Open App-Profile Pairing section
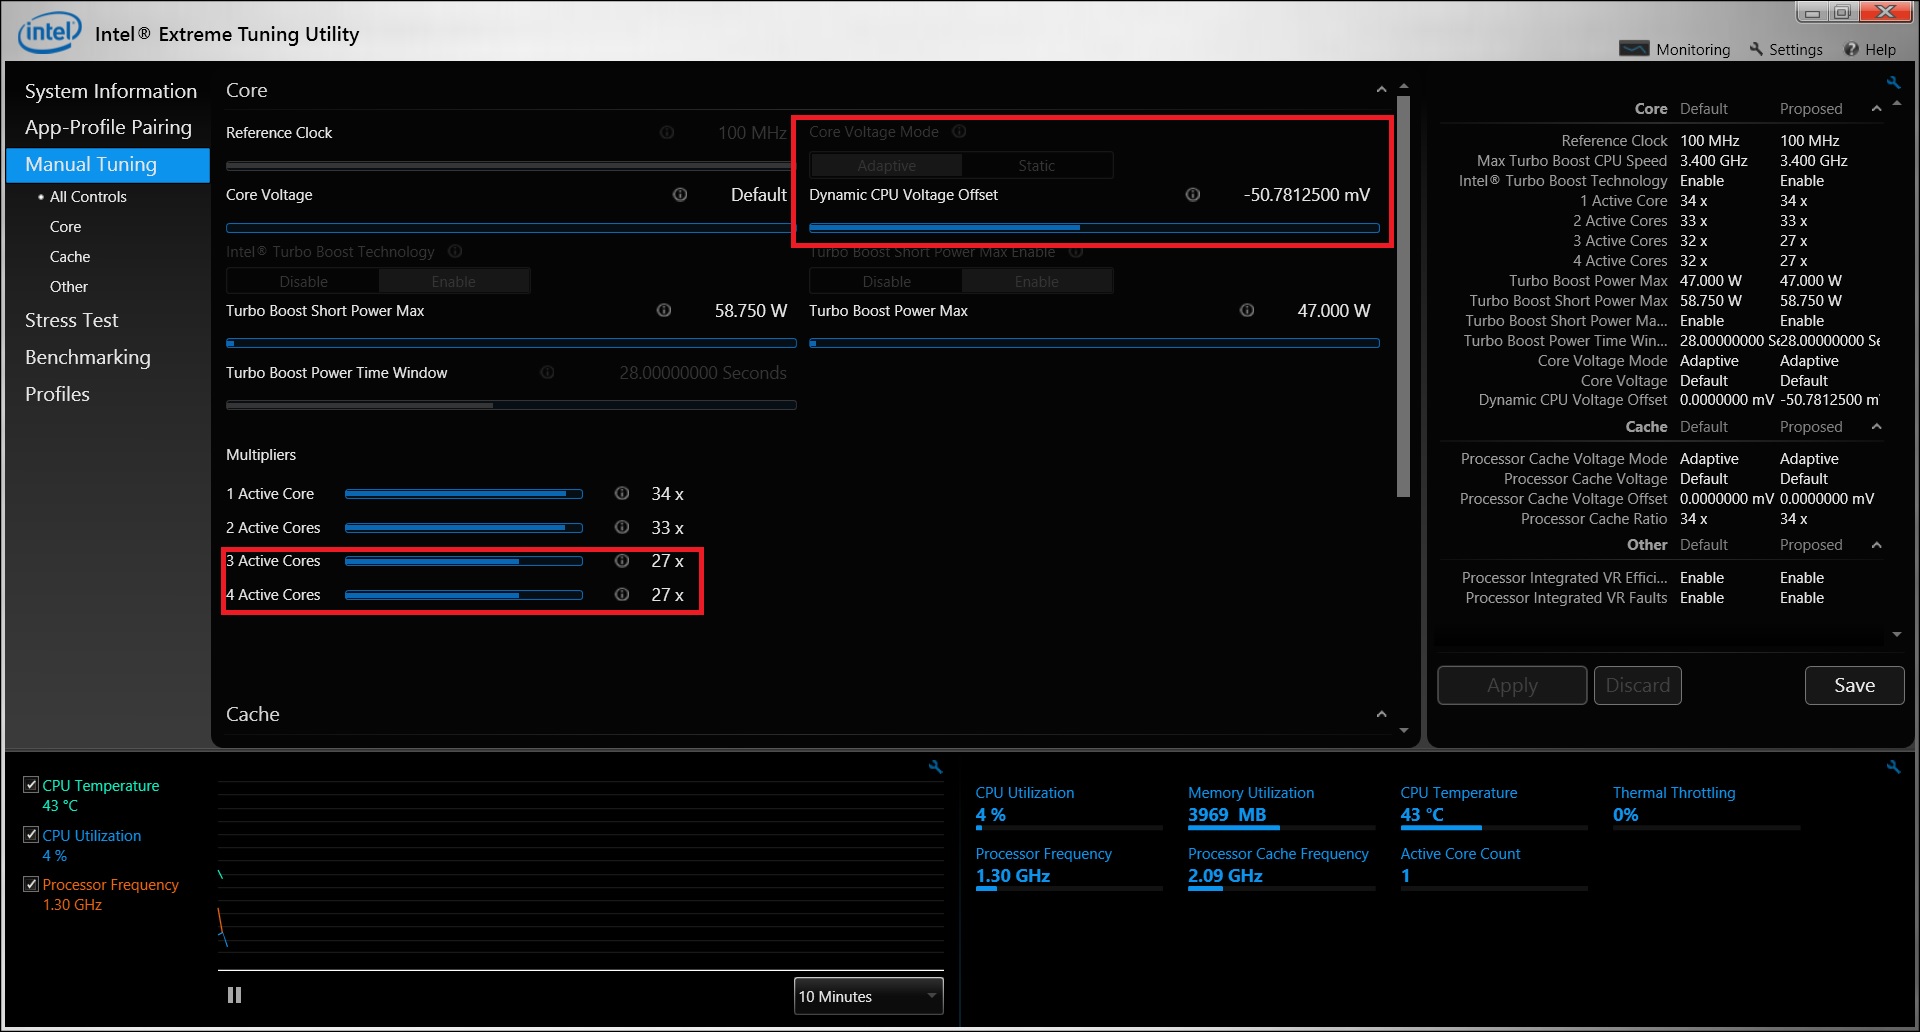The width and height of the screenshot is (1920, 1032). (x=108, y=127)
